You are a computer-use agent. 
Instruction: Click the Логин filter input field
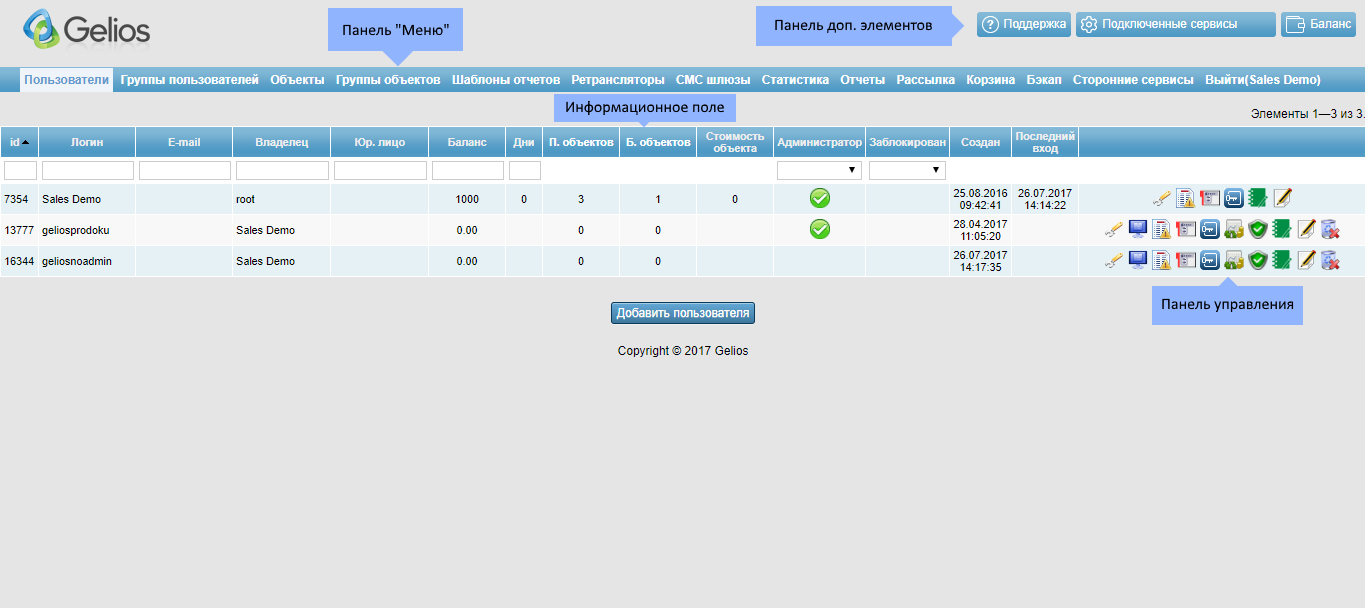(x=86, y=169)
